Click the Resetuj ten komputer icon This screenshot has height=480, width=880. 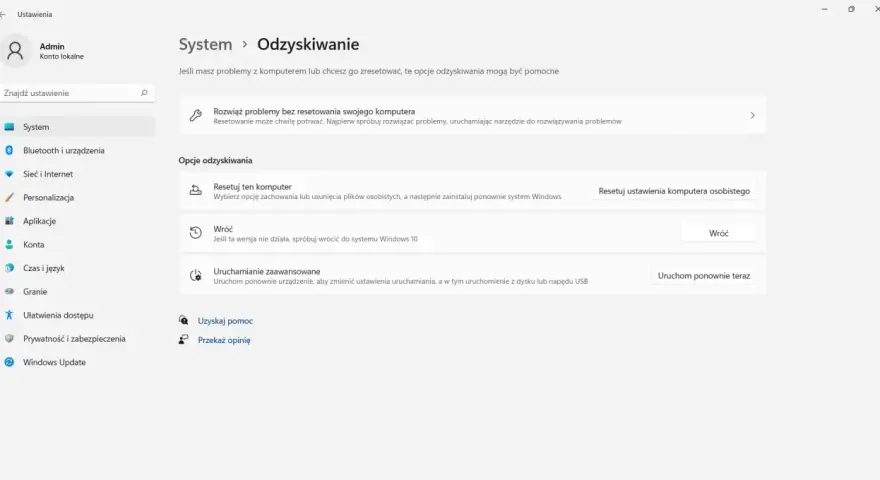195,190
